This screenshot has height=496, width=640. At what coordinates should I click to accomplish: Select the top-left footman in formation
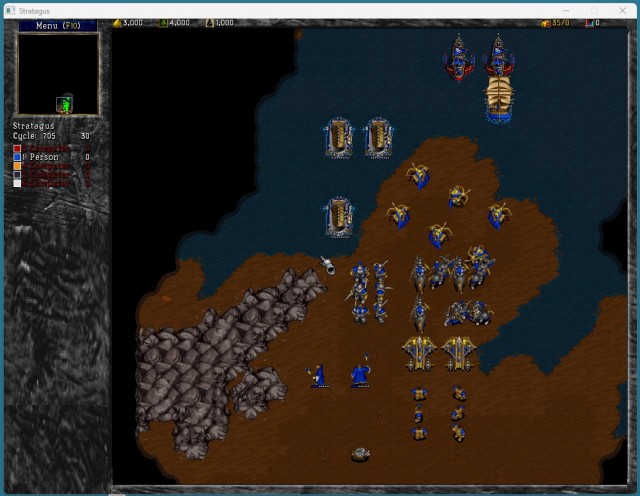360,271
